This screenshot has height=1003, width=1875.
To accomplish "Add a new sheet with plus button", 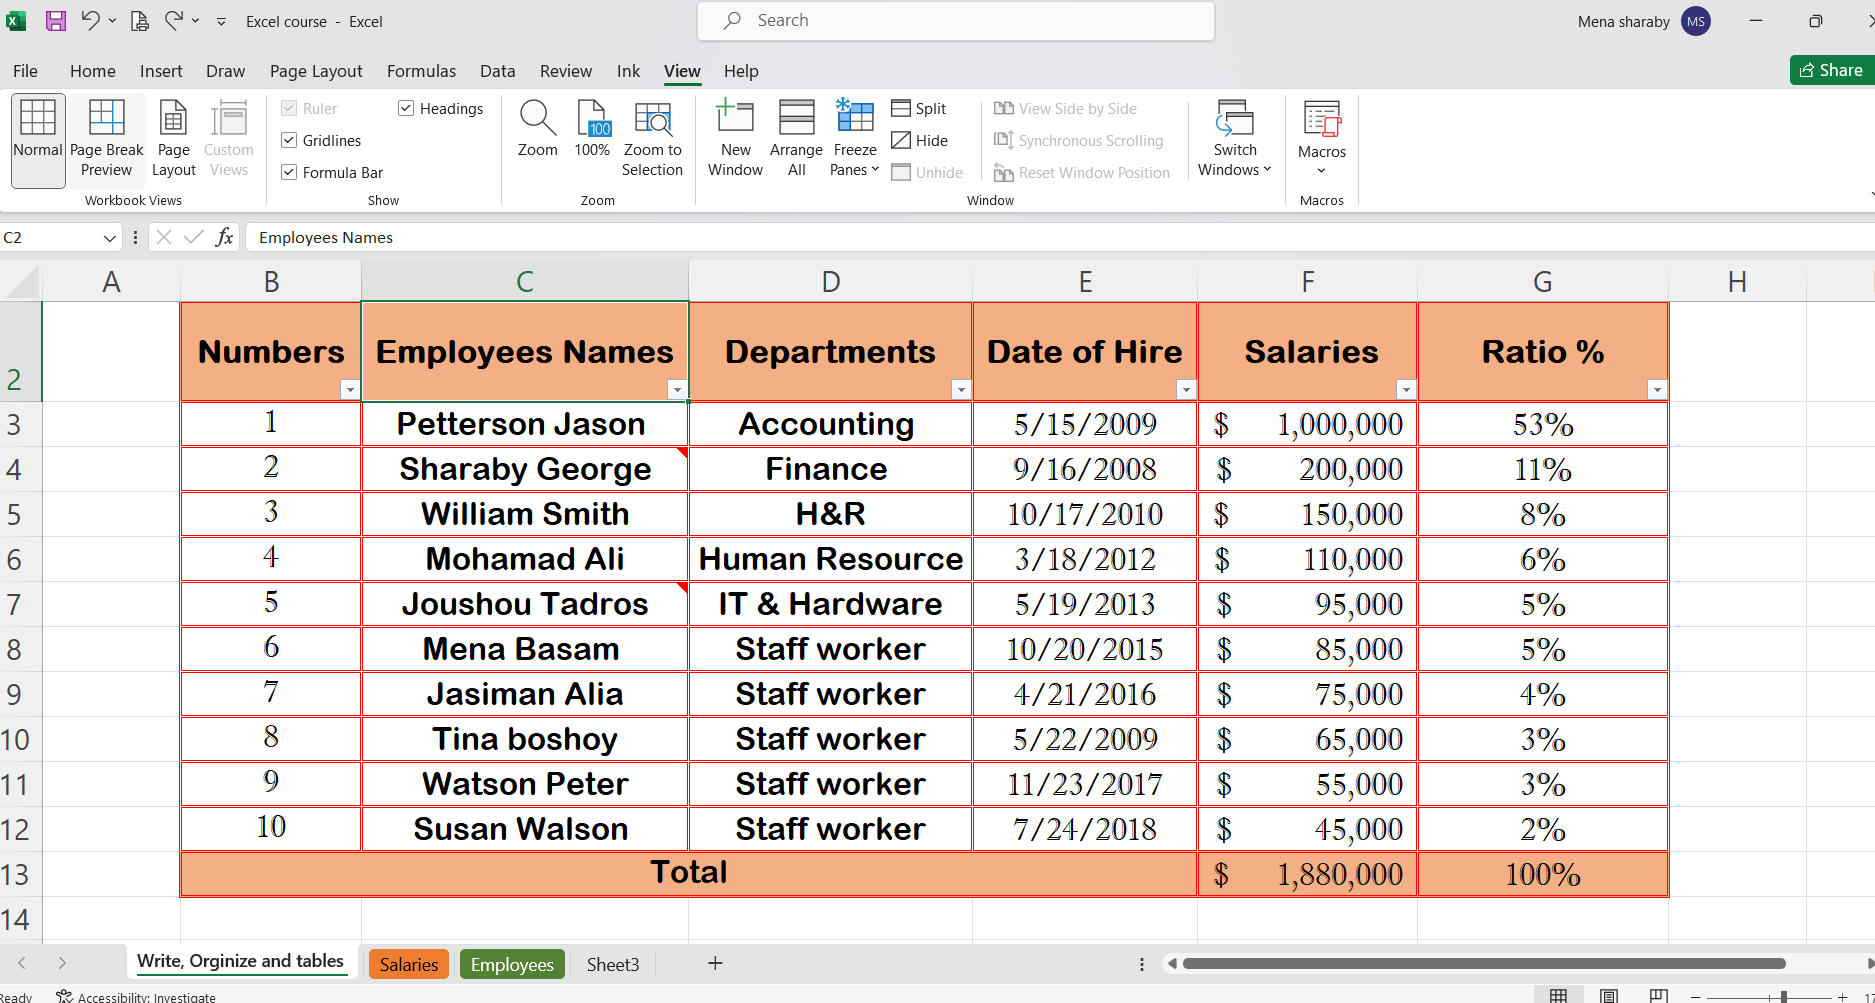I will [715, 963].
